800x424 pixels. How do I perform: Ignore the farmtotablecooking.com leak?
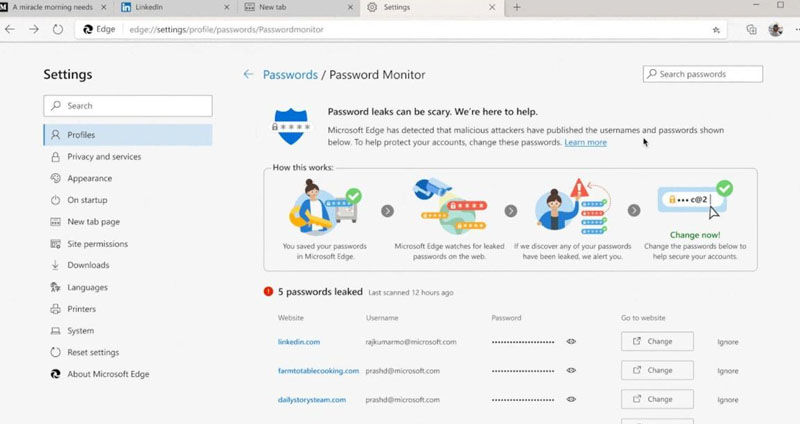pyautogui.click(x=727, y=370)
